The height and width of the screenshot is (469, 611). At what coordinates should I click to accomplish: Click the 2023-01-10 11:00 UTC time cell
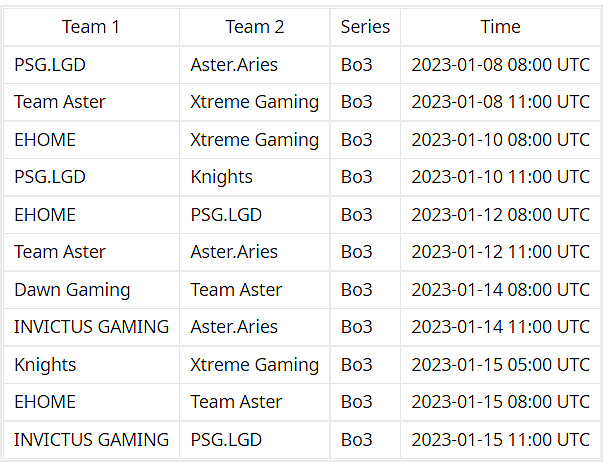tap(500, 177)
